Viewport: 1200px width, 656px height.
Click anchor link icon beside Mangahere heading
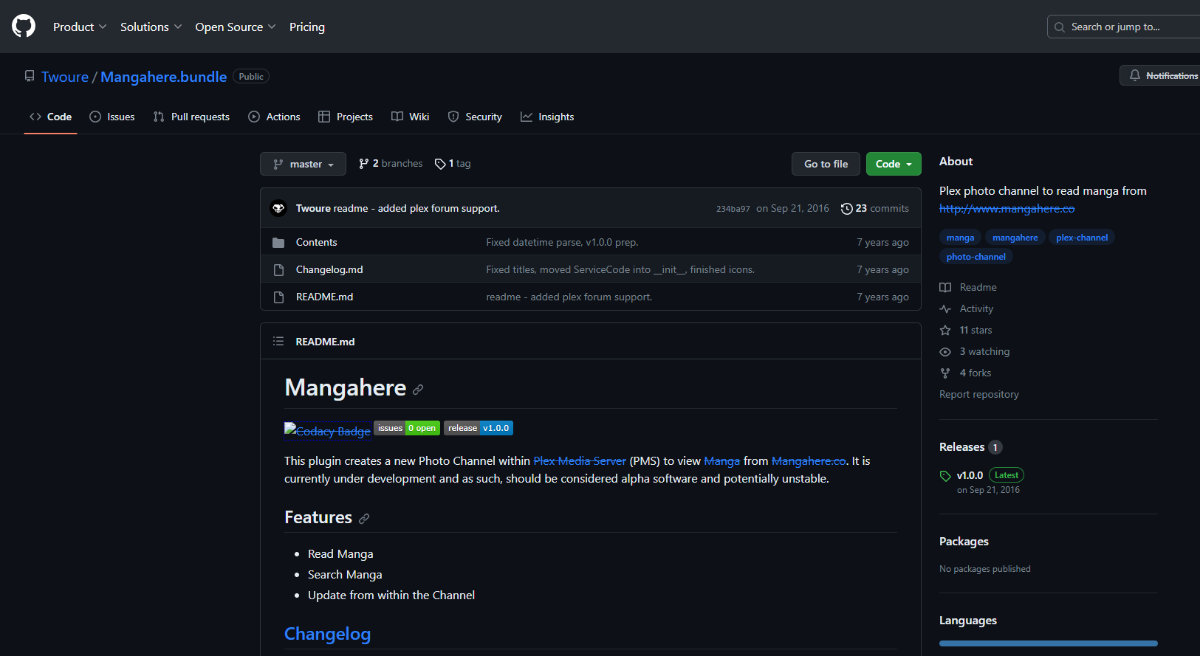[418, 389]
